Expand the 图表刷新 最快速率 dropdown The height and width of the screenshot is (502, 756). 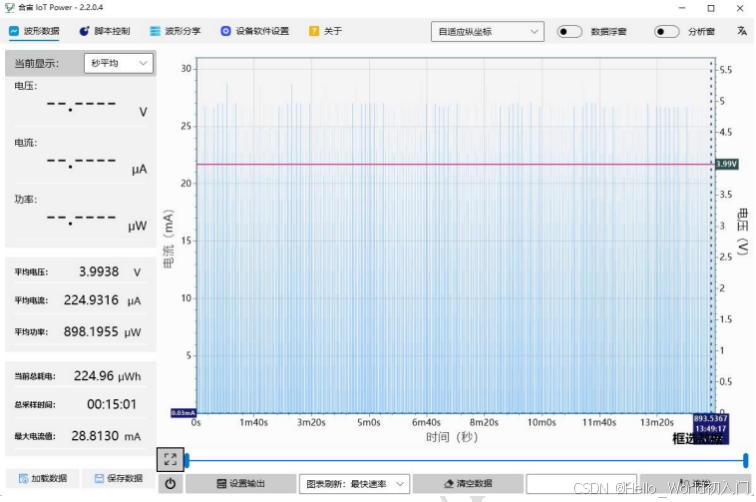click(354, 484)
